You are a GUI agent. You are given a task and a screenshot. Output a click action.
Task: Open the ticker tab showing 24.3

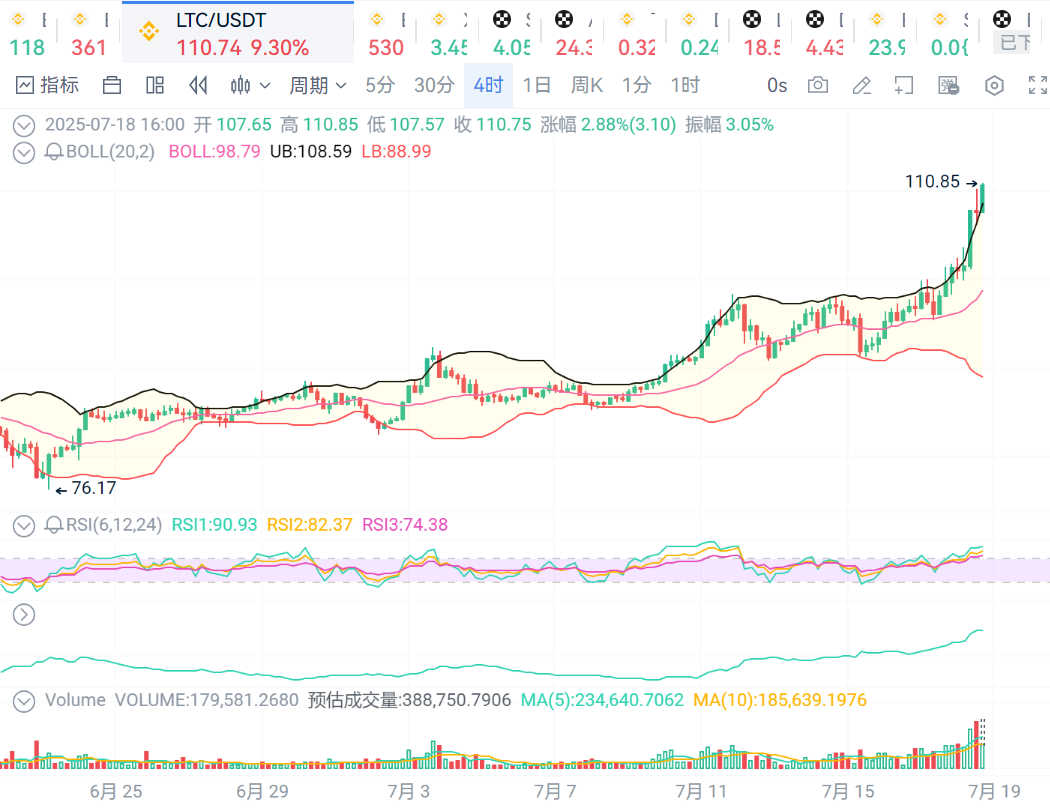(x=574, y=33)
